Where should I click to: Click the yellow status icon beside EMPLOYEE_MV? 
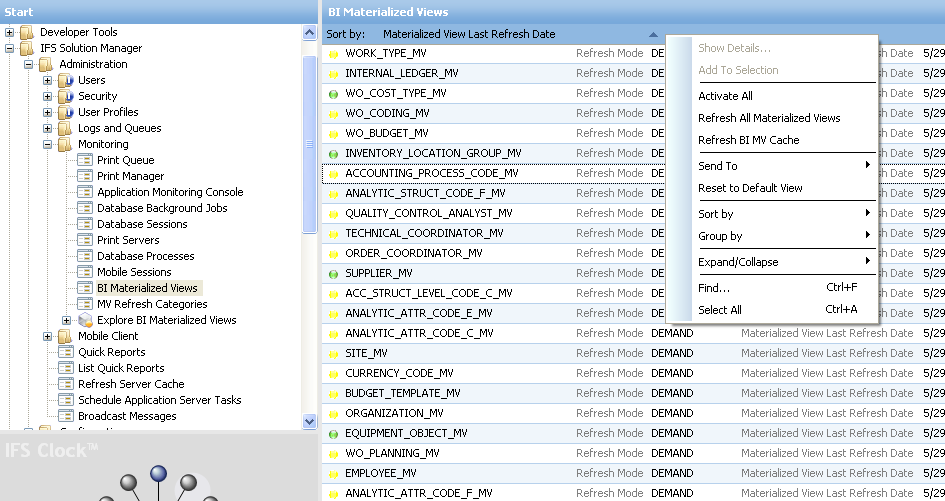333,474
